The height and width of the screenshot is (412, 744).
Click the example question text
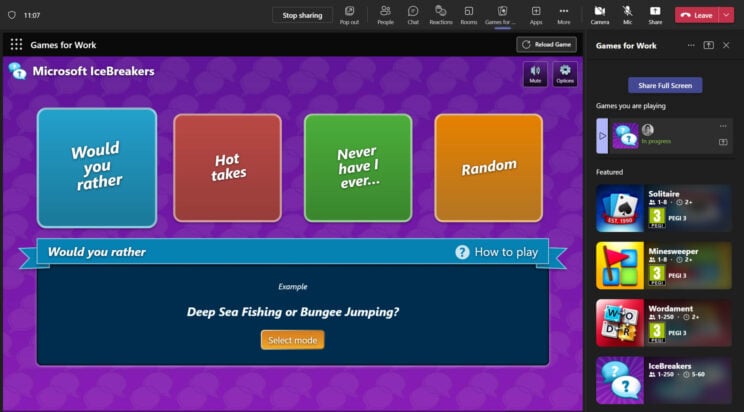click(x=293, y=312)
